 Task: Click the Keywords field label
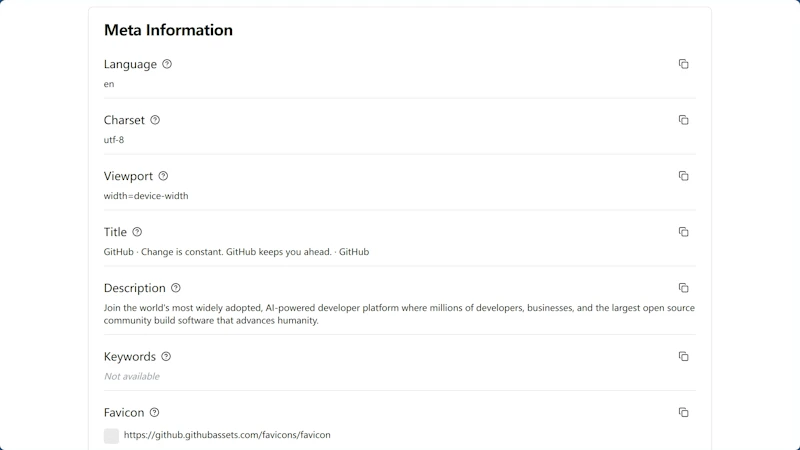[130, 357]
